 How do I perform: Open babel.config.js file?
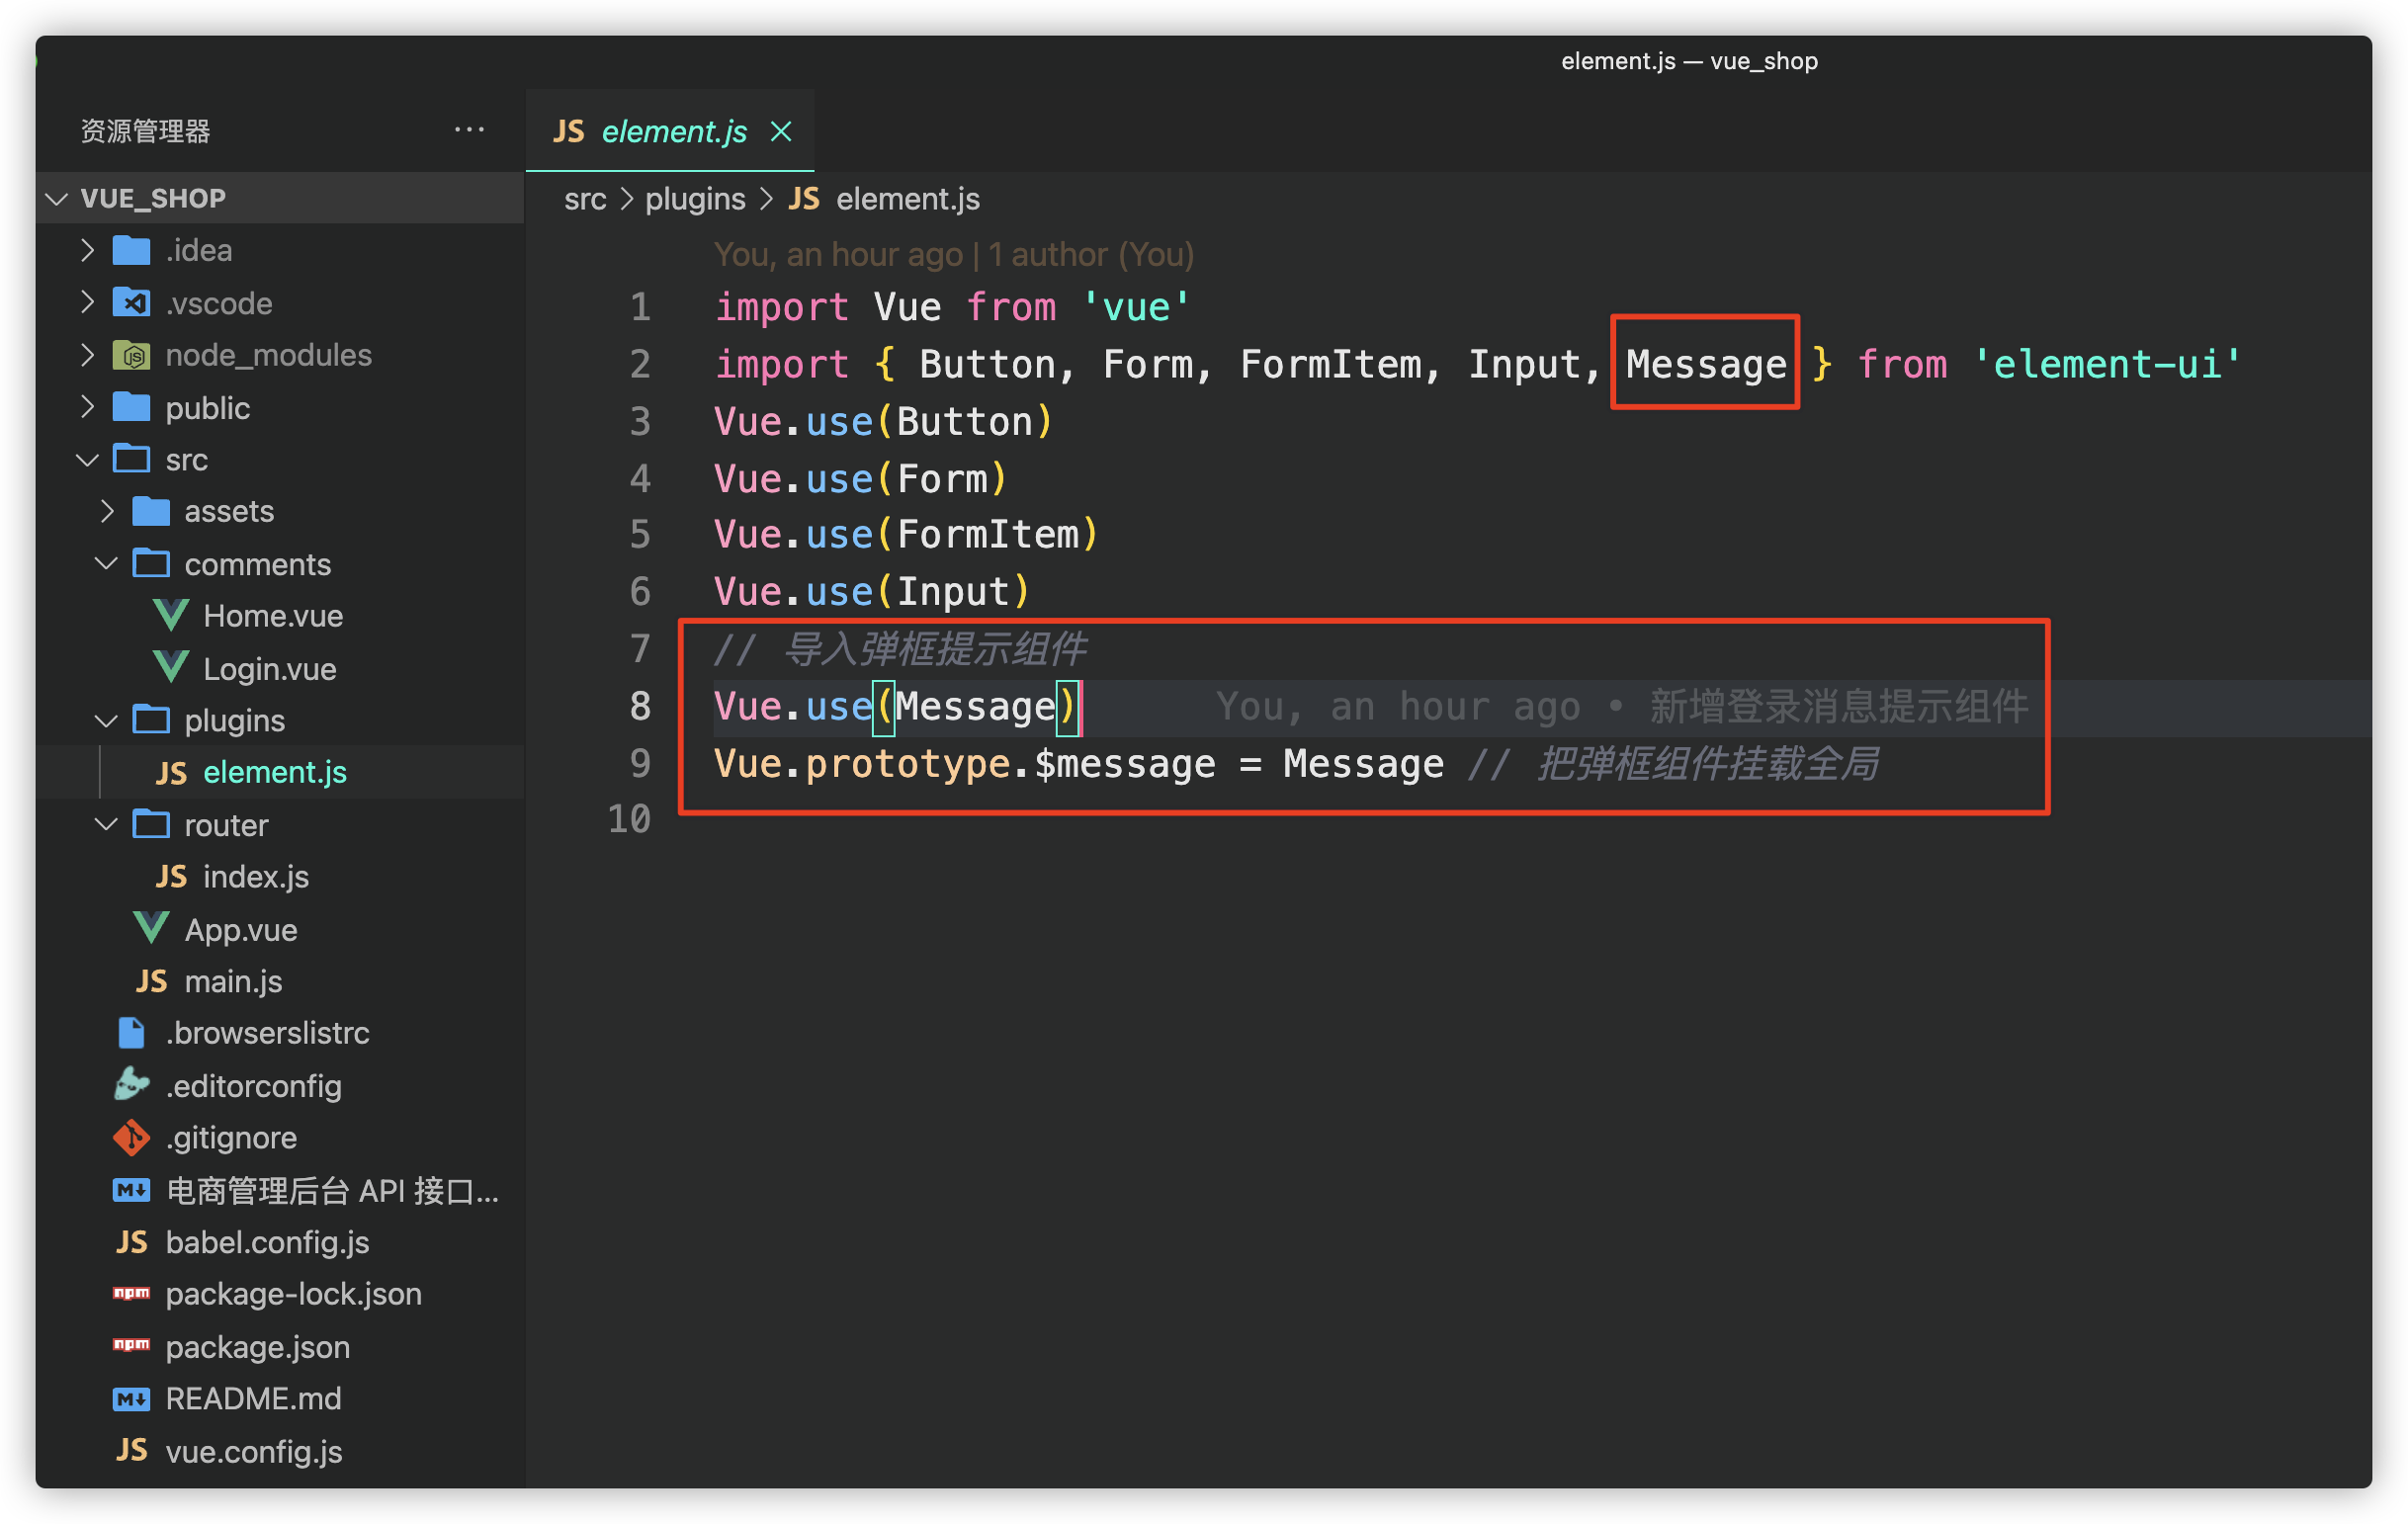(x=280, y=1242)
